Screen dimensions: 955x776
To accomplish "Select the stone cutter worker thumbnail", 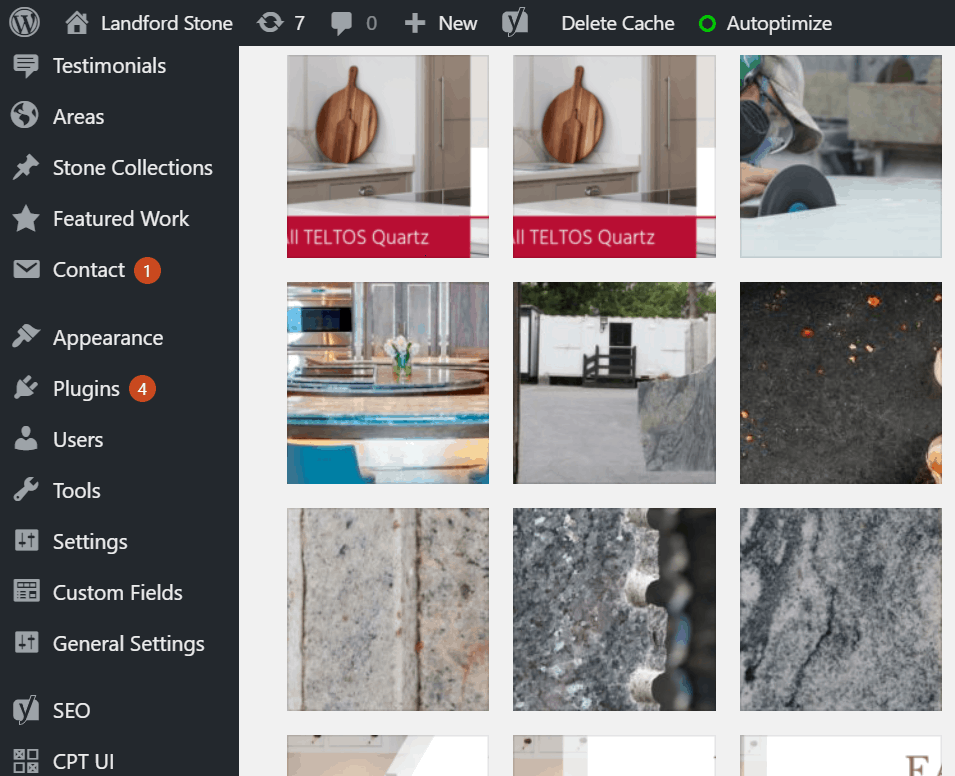I will (840, 157).
